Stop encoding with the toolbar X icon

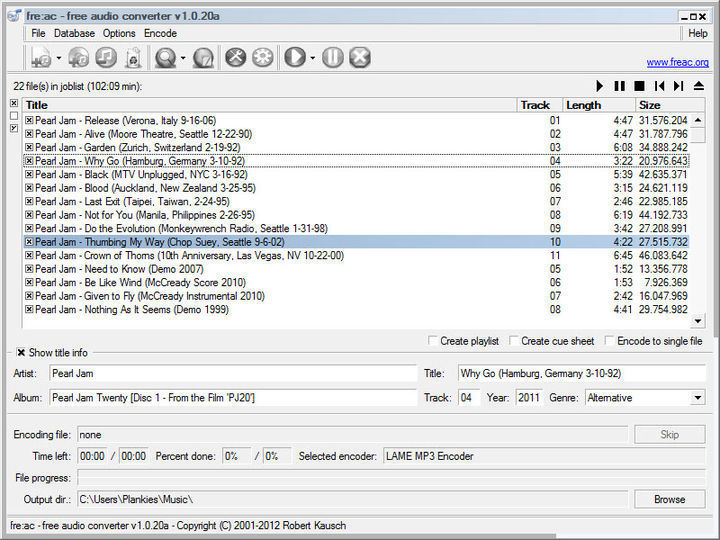(x=360, y=58)
